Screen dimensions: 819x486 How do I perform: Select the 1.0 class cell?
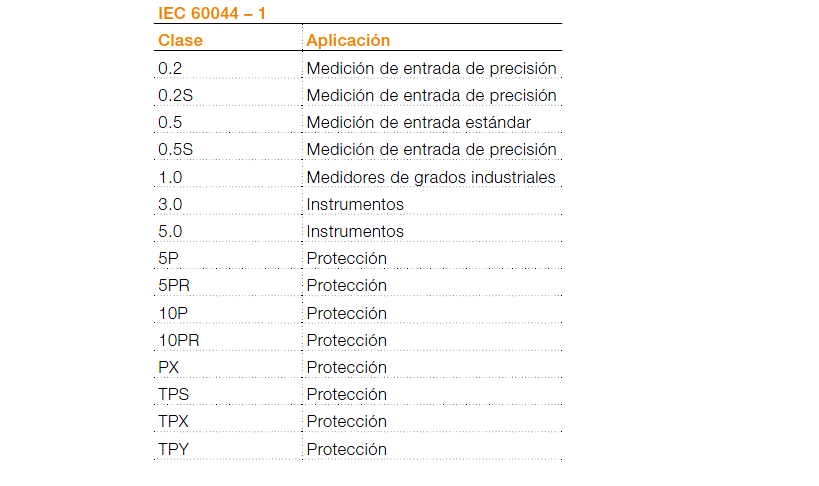pos(170,177)
